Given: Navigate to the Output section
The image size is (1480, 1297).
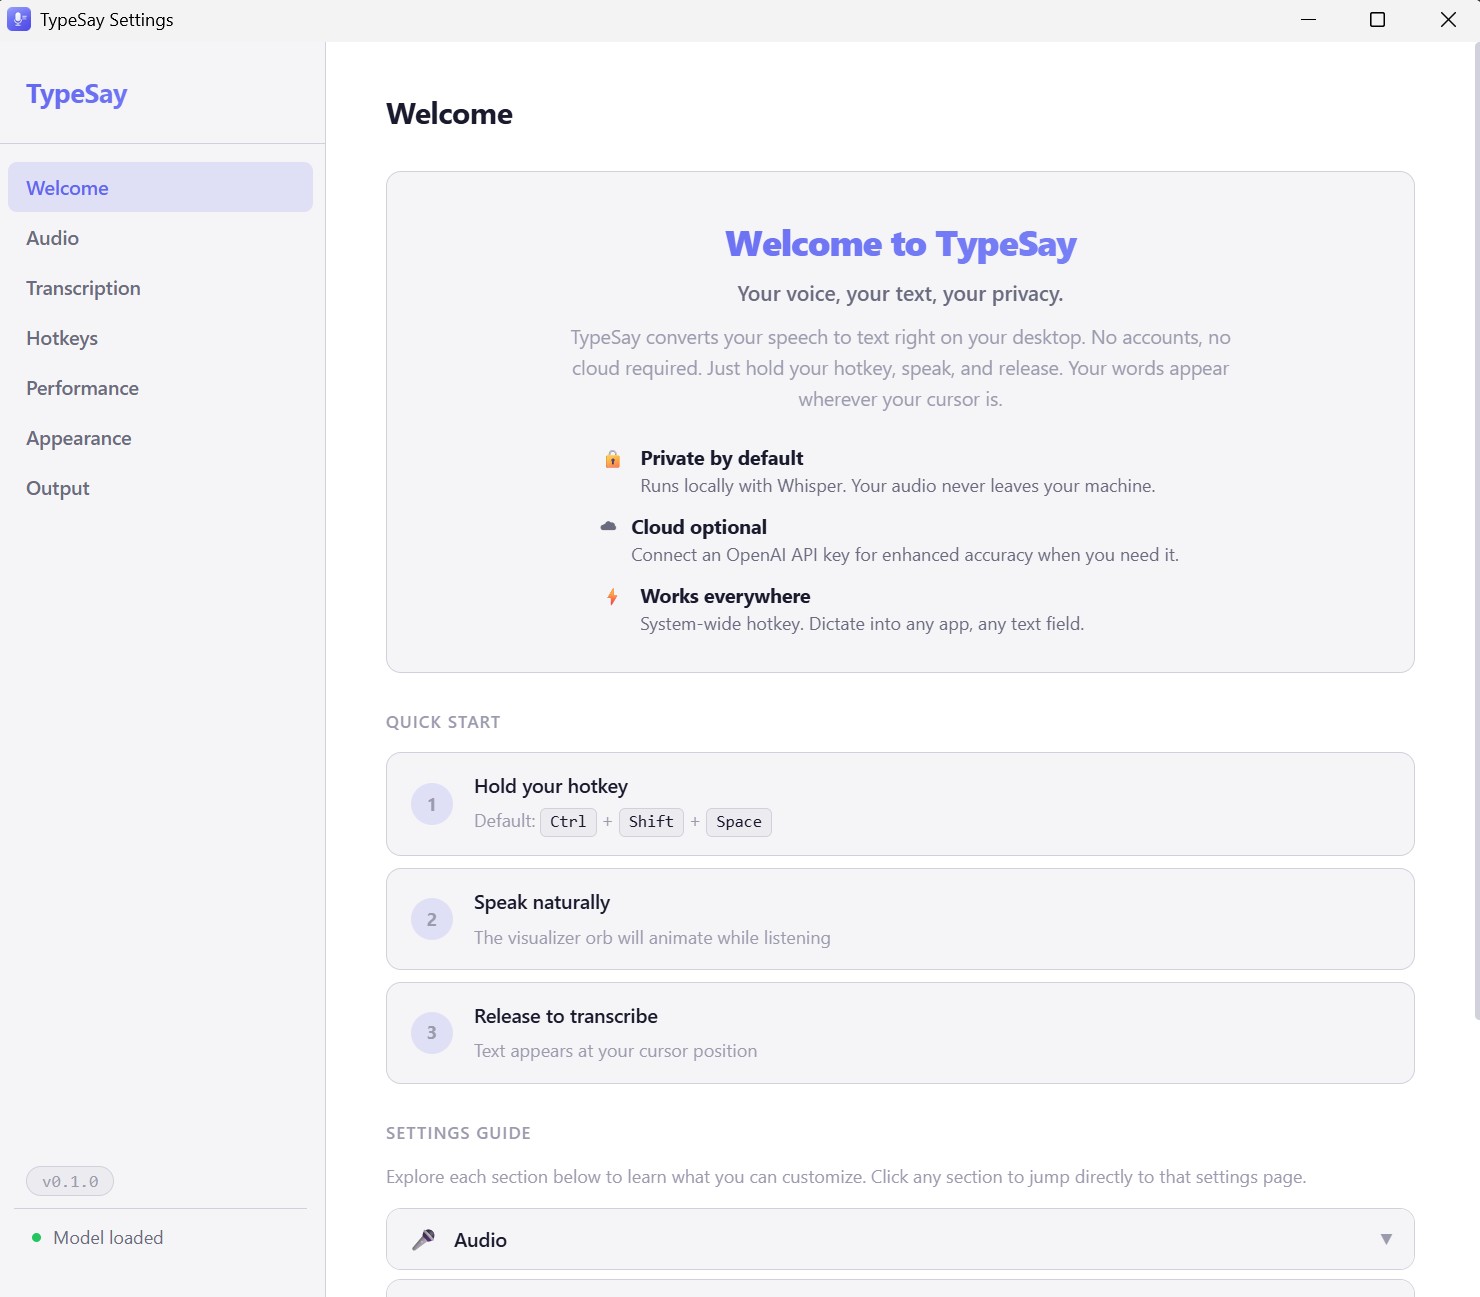Looking at the screenshot, I should (x=57, y=488).
